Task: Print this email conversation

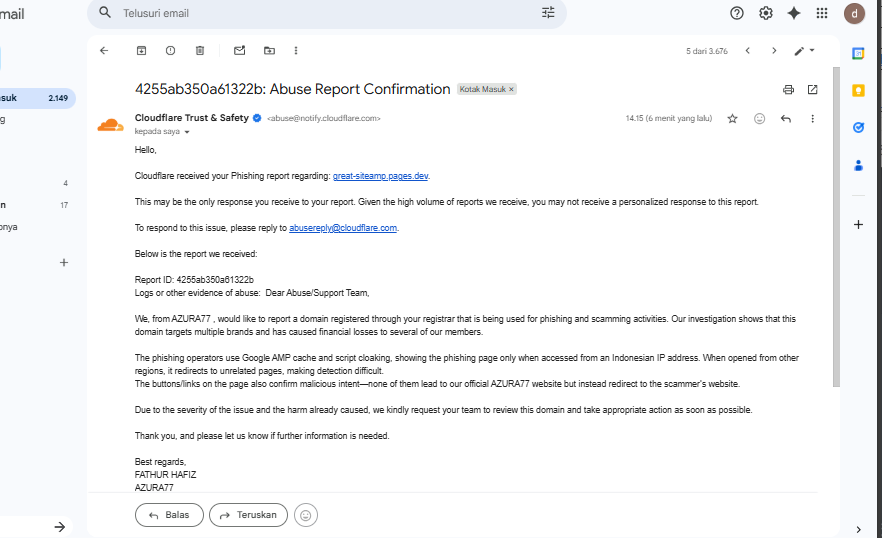Action: (789, 89)
